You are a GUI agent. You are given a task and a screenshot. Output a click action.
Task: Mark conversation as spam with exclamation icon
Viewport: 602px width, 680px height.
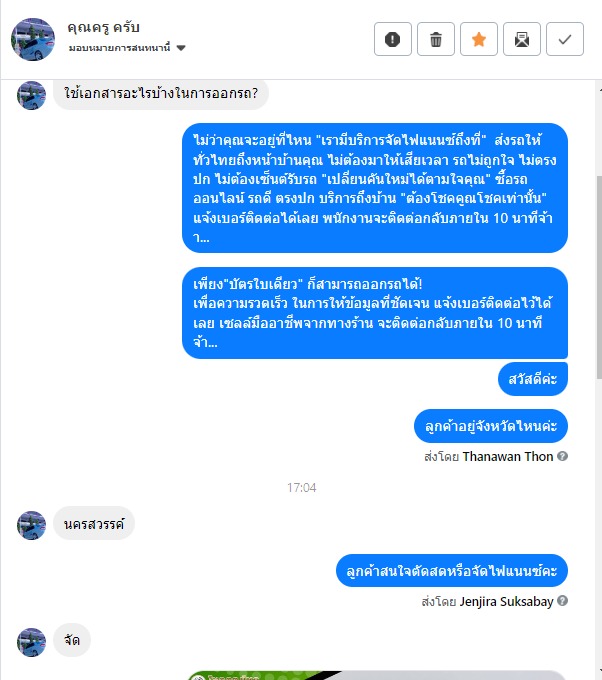[393, 39]
